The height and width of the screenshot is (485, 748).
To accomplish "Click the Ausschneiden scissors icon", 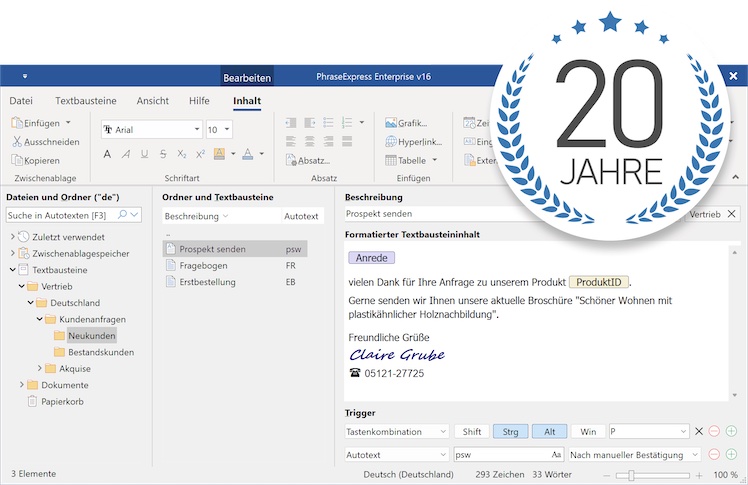I will (17, 142).
